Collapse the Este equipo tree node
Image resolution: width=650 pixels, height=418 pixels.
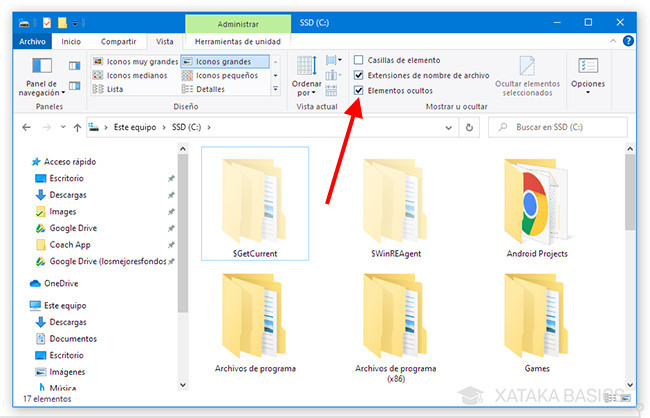23,305
